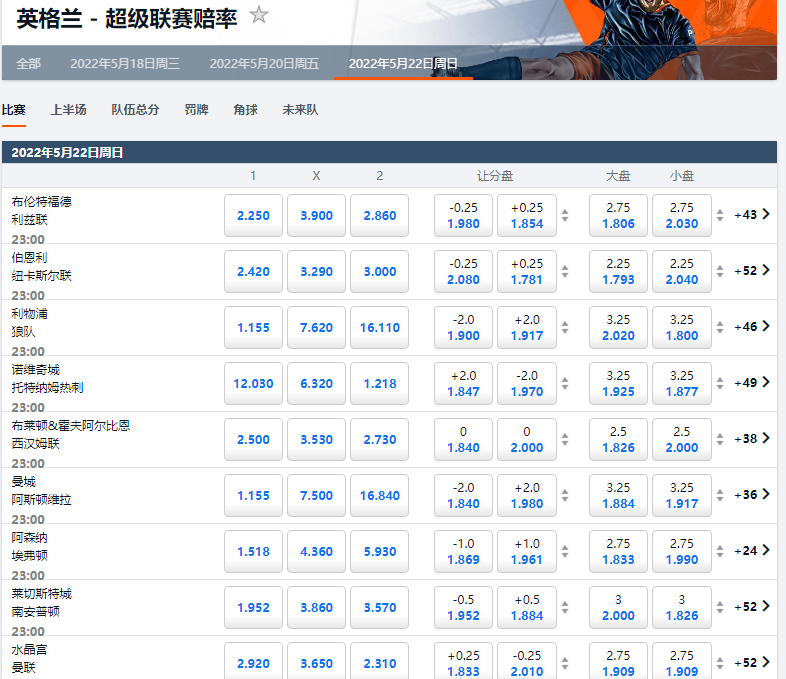Change over/under line for 布伦特福德 match
Screen dimensions: 786x679
720,215
